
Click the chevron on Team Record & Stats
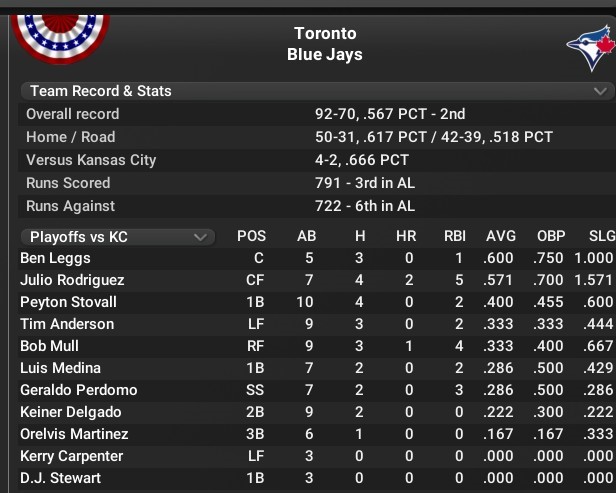click(600, 91)
